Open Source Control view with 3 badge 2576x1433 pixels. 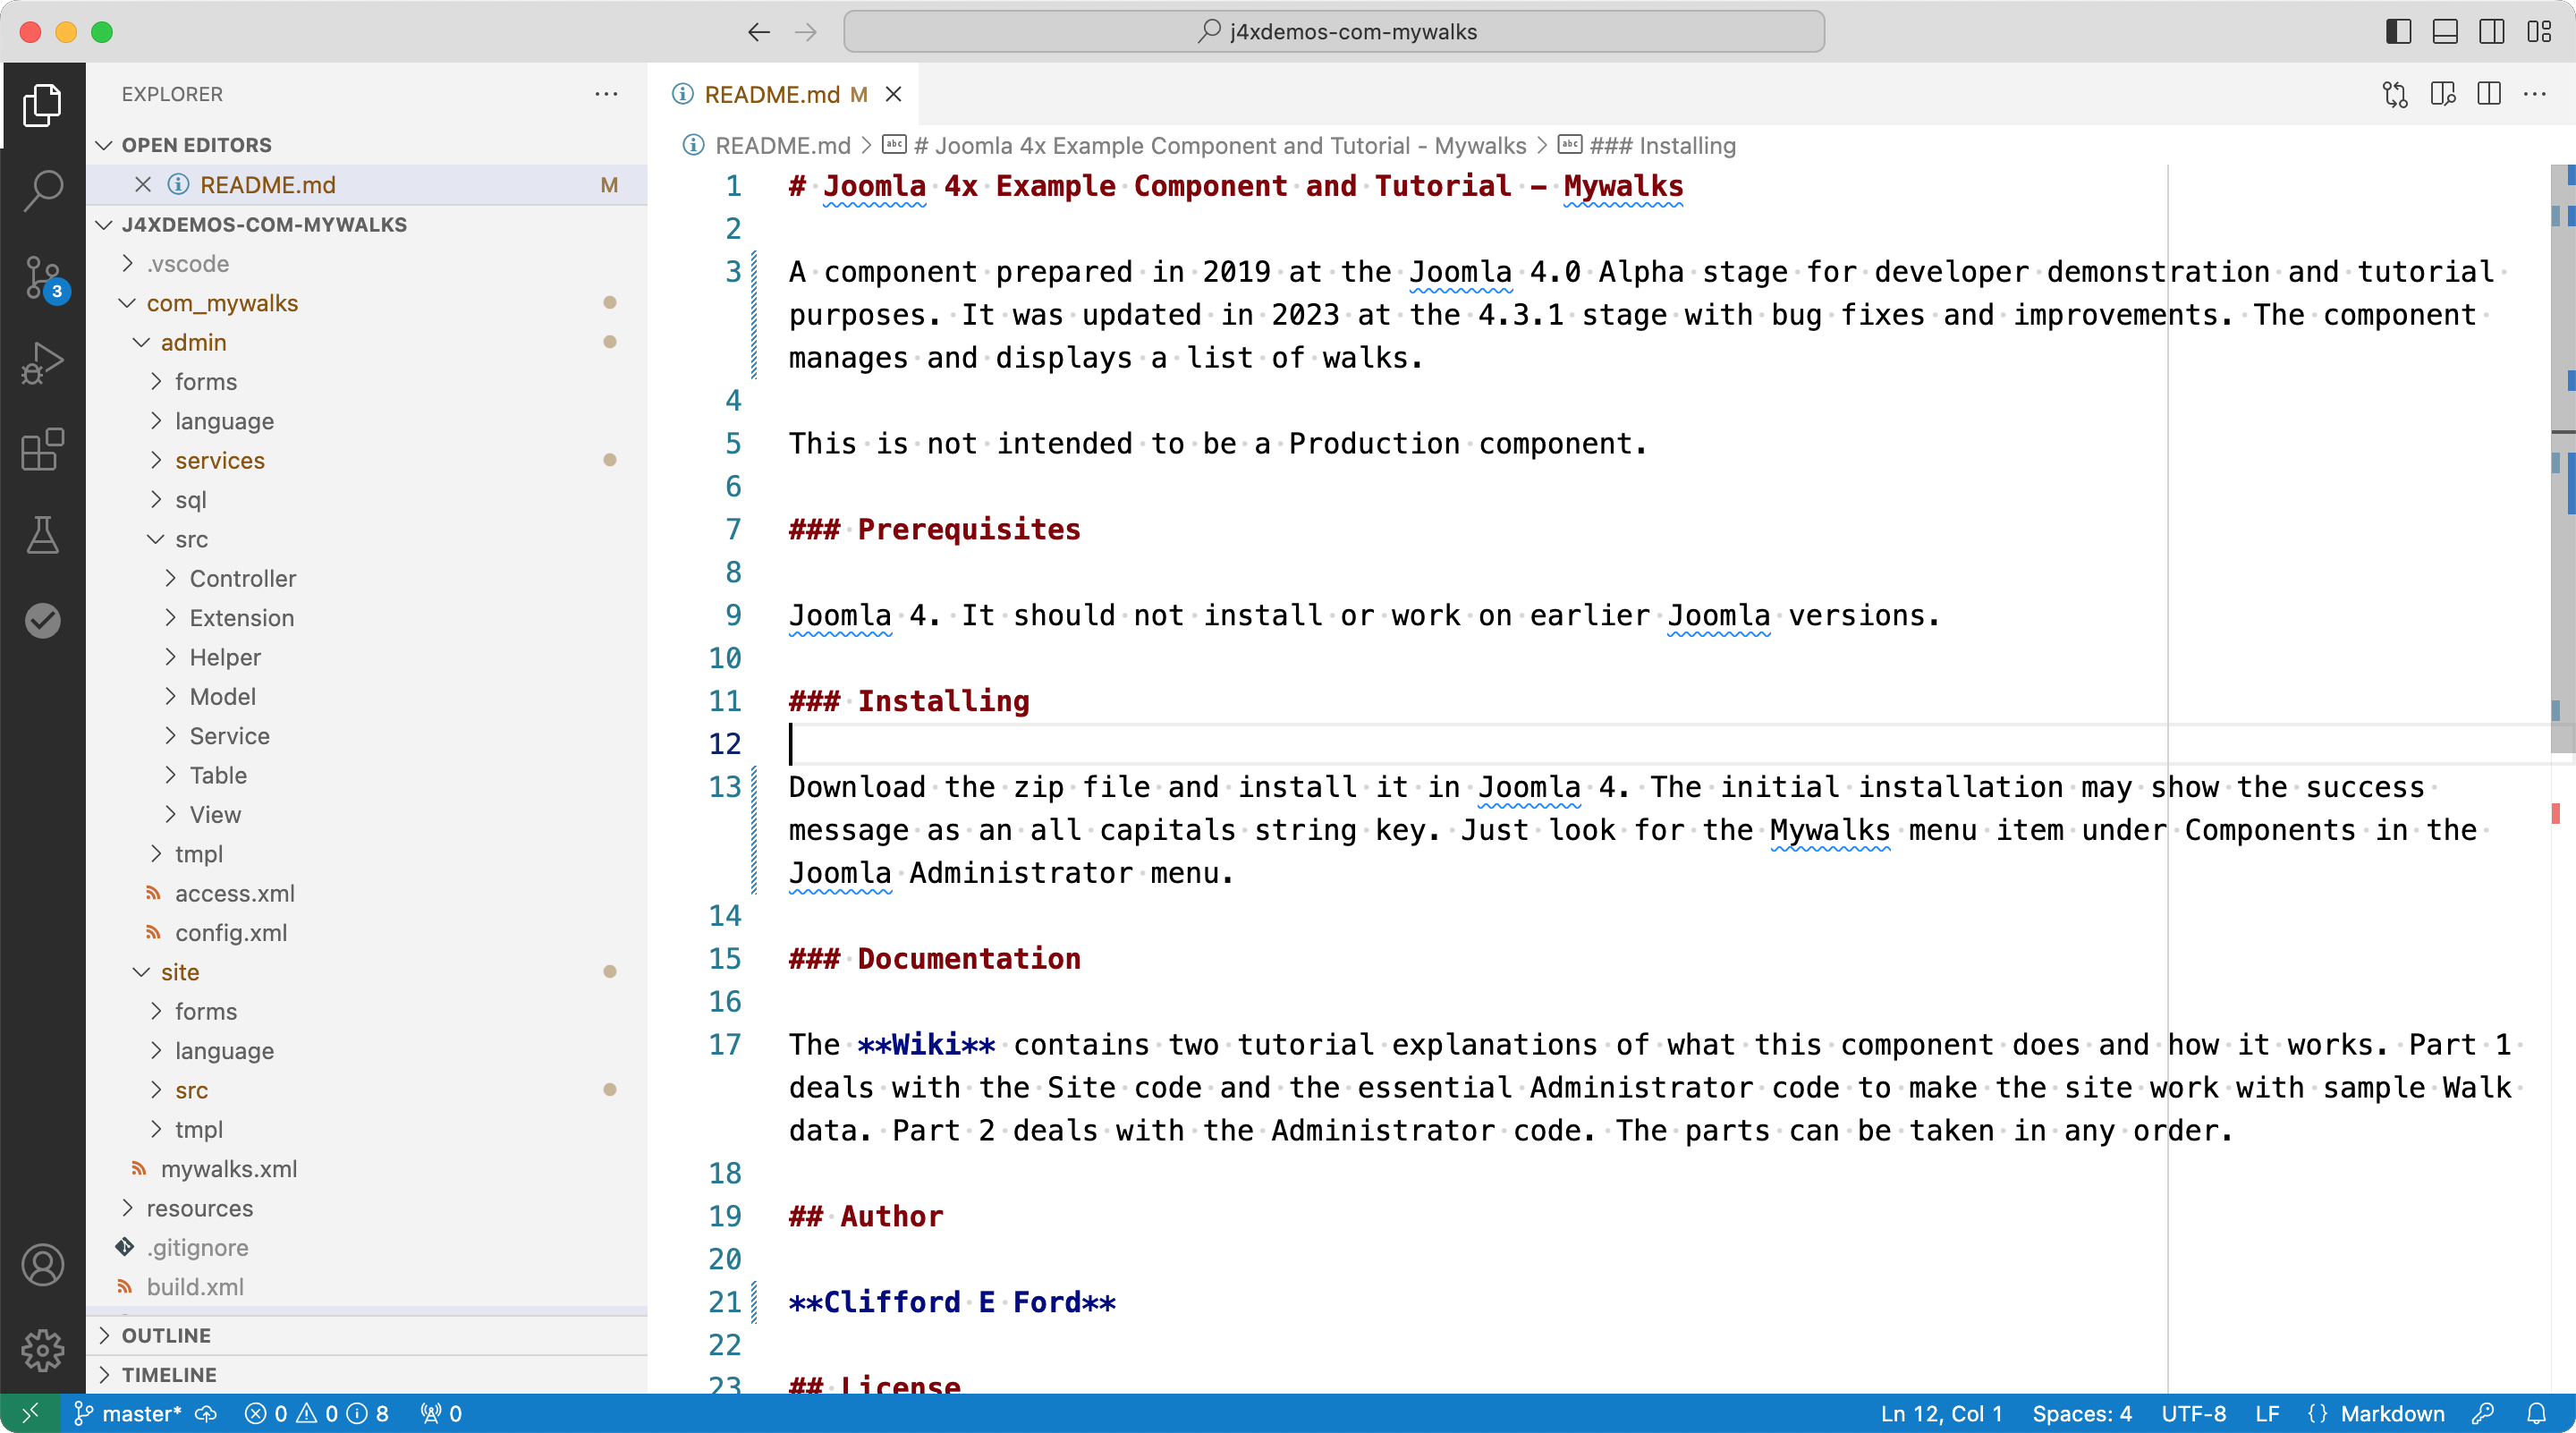pyautogui.click(x=42, y=277)
